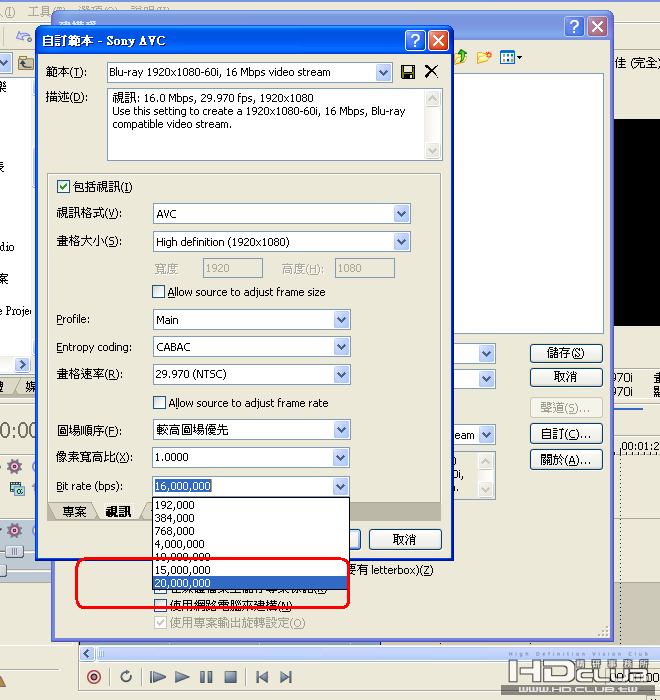Open the view menu icon in Render As
Screen dimensions: 660x700
tap(510, 57)
